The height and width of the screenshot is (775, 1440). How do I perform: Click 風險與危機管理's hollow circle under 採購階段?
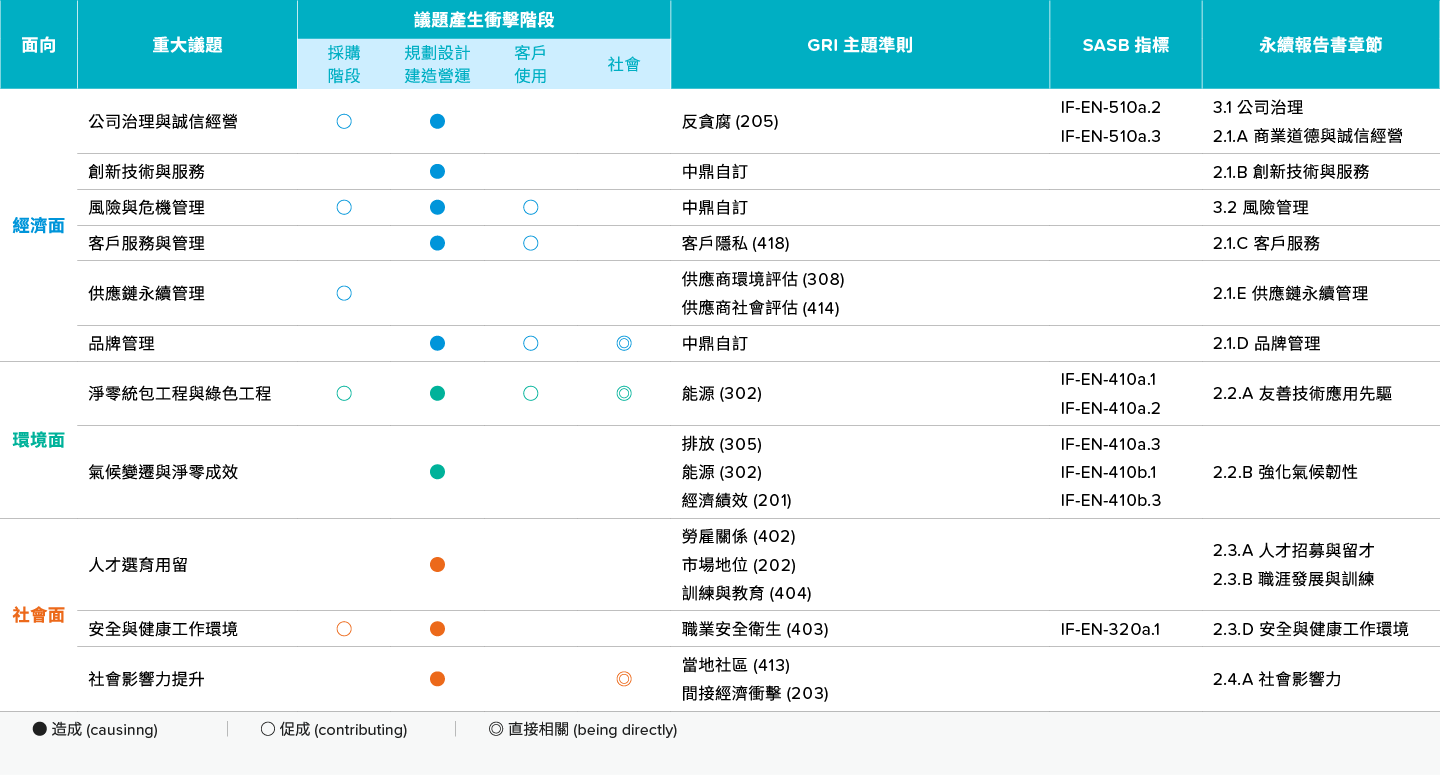344,207
